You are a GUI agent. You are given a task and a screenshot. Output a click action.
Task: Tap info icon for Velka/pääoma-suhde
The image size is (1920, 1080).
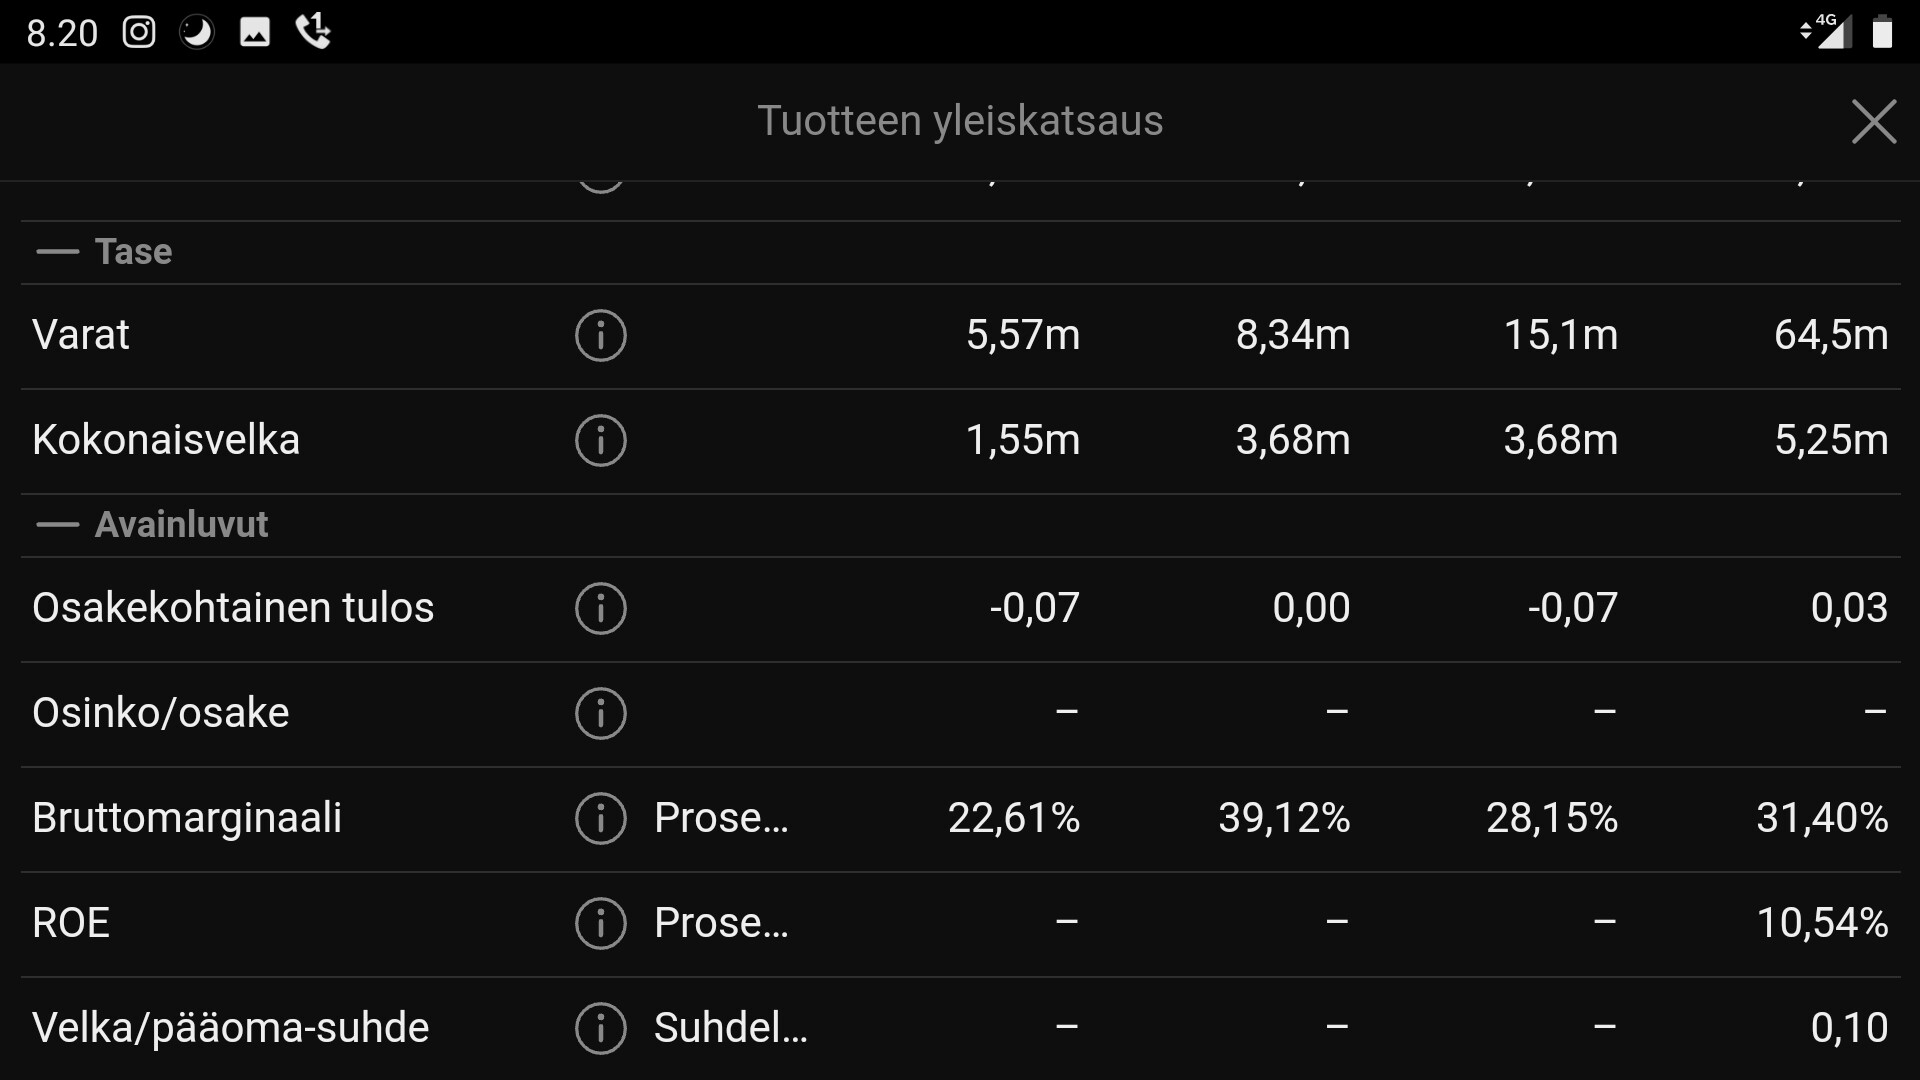point(600,1028)
